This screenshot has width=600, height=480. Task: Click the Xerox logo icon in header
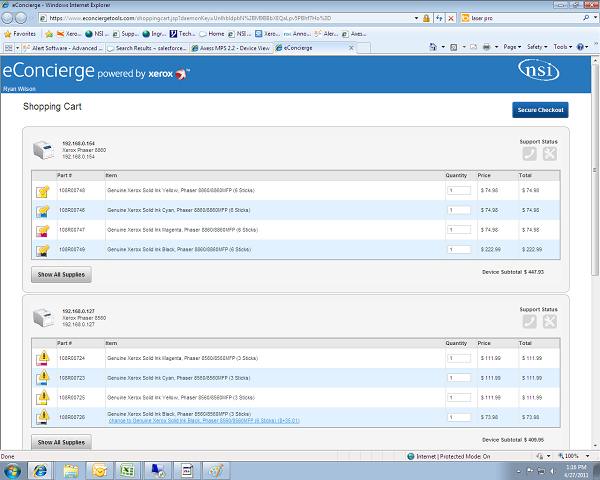point(182,74)
